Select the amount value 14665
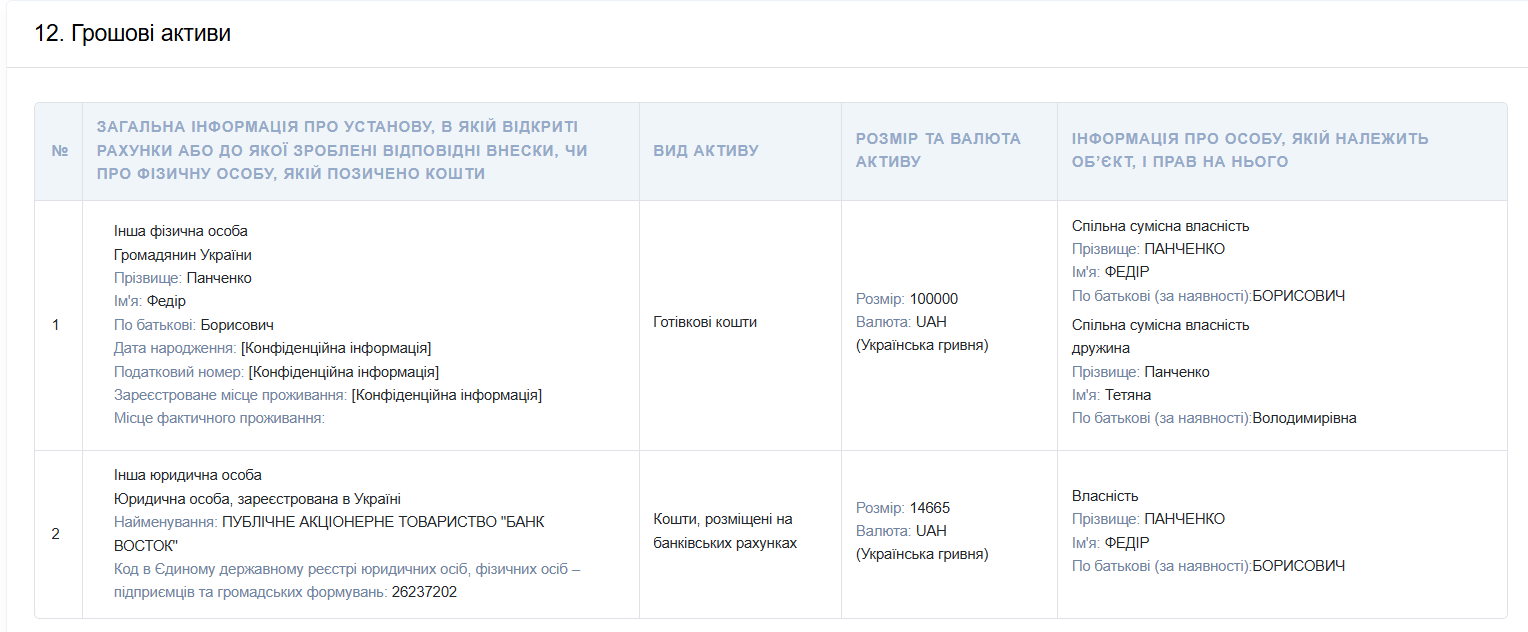 (x=930, y=508)
